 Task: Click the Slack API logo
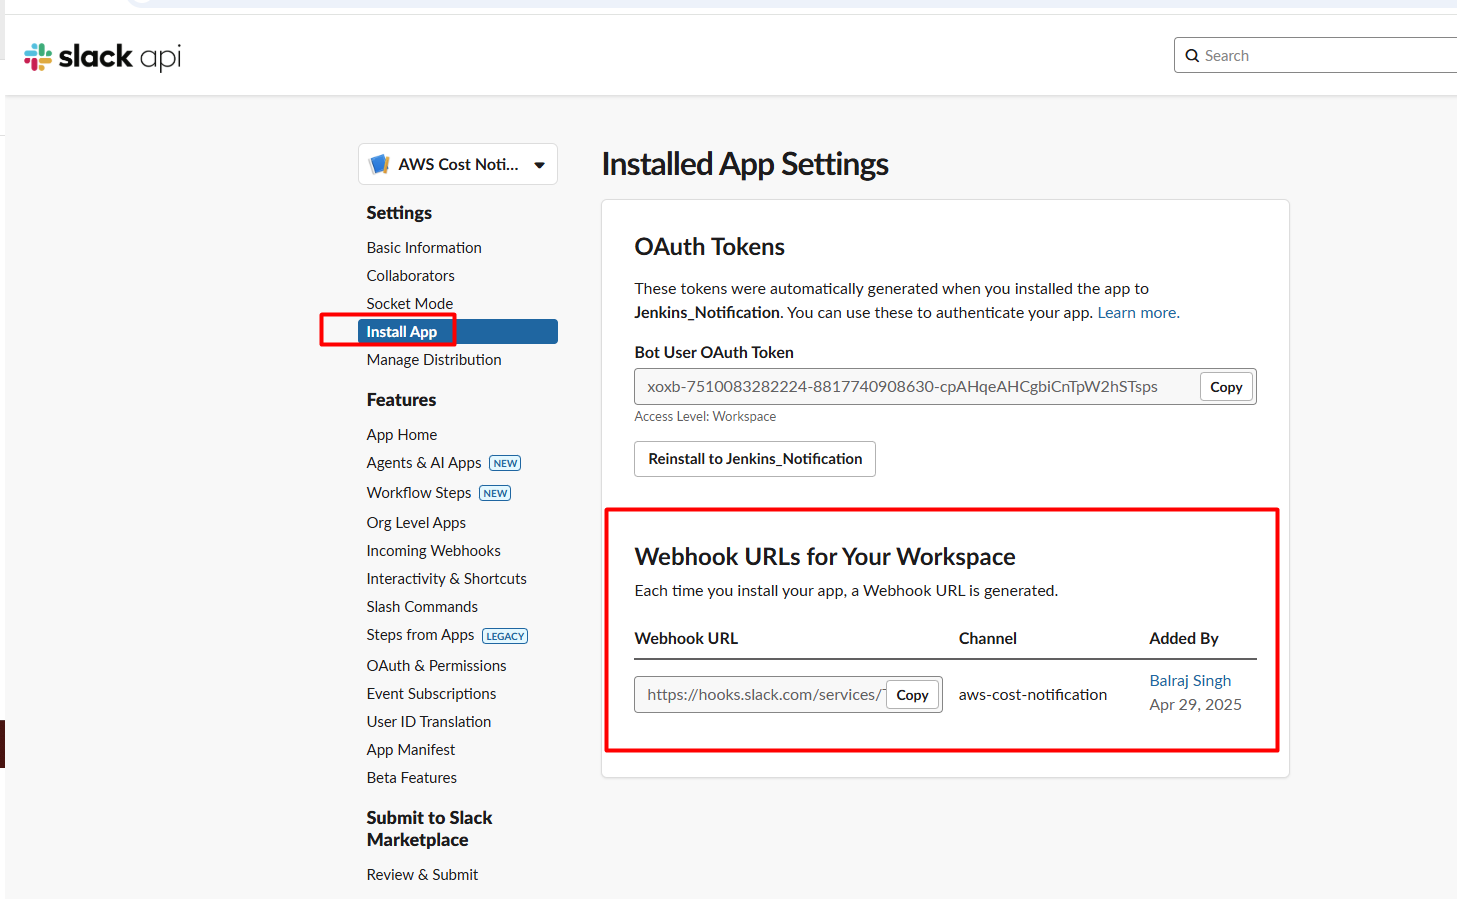click(102, 57)
